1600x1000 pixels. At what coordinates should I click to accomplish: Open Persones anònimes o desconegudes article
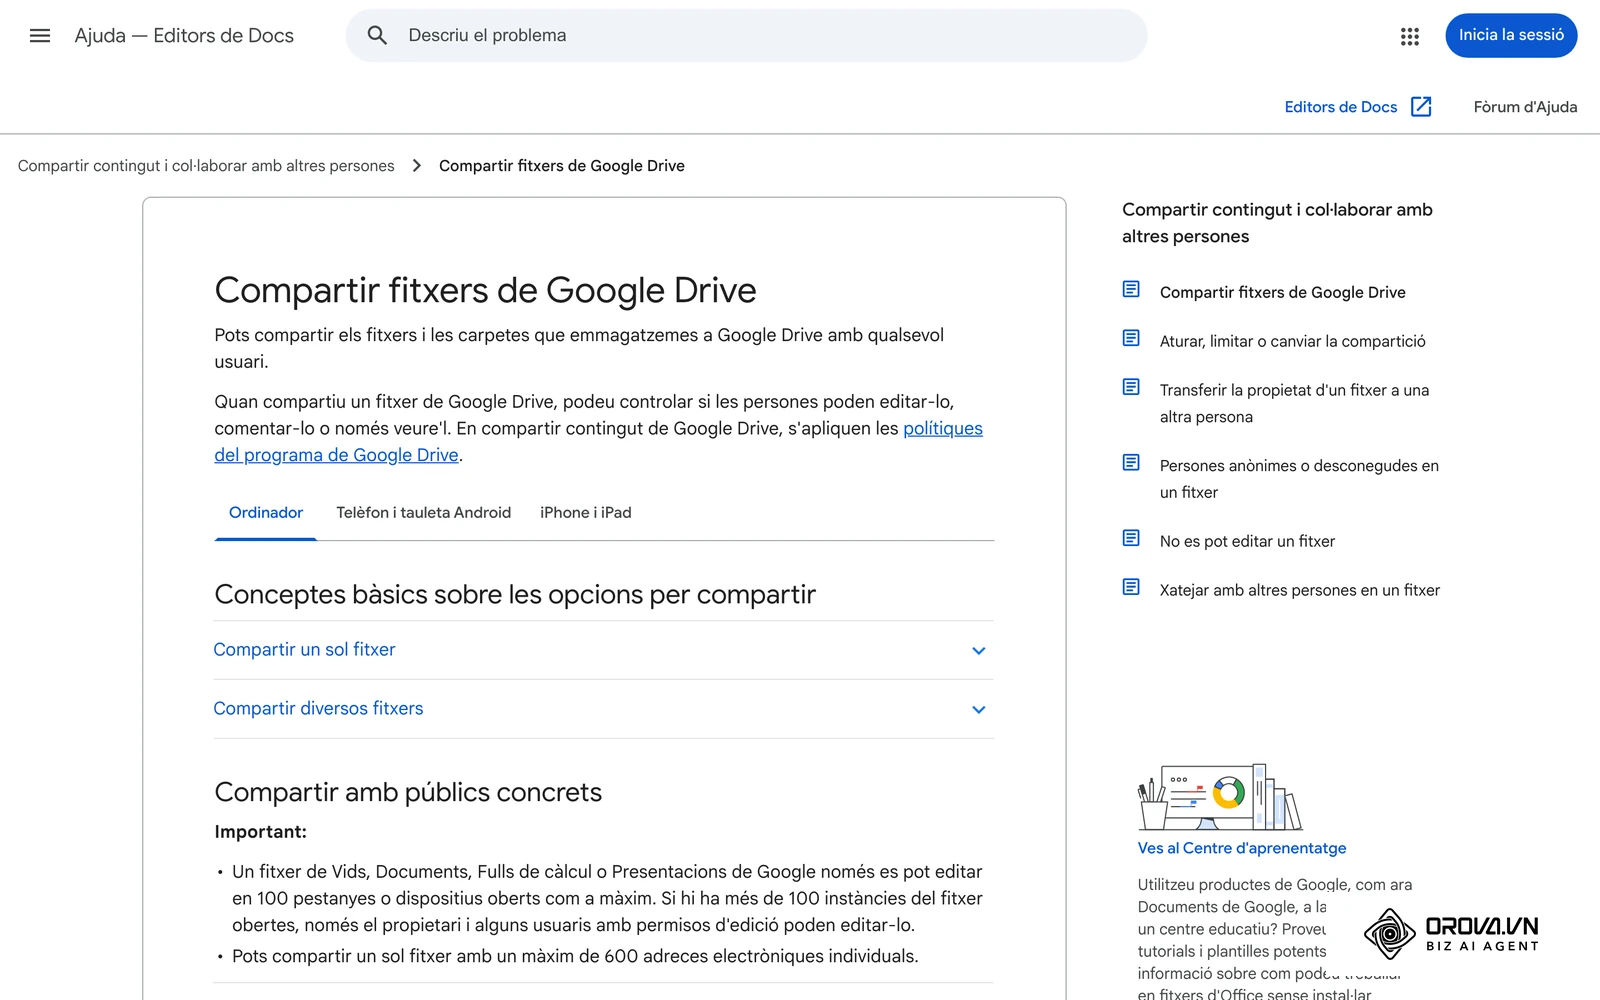[x=1299, y=479]
